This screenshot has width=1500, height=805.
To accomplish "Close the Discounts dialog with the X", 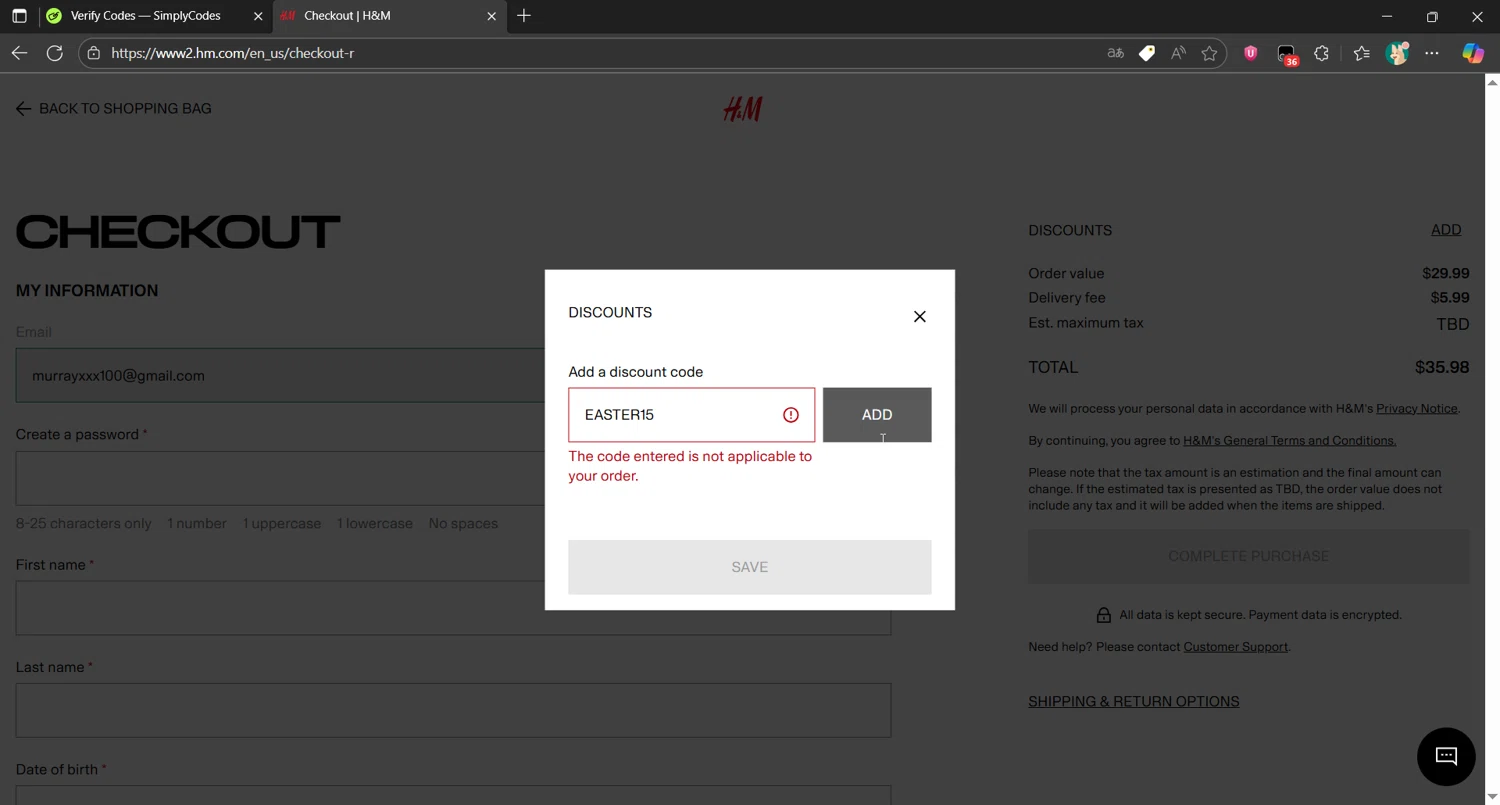I will (x=920, y=317).
